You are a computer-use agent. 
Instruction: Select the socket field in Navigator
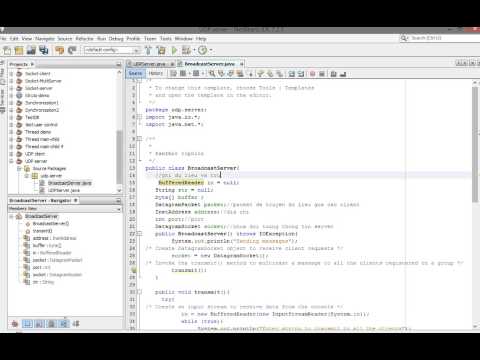coord(57,275)
